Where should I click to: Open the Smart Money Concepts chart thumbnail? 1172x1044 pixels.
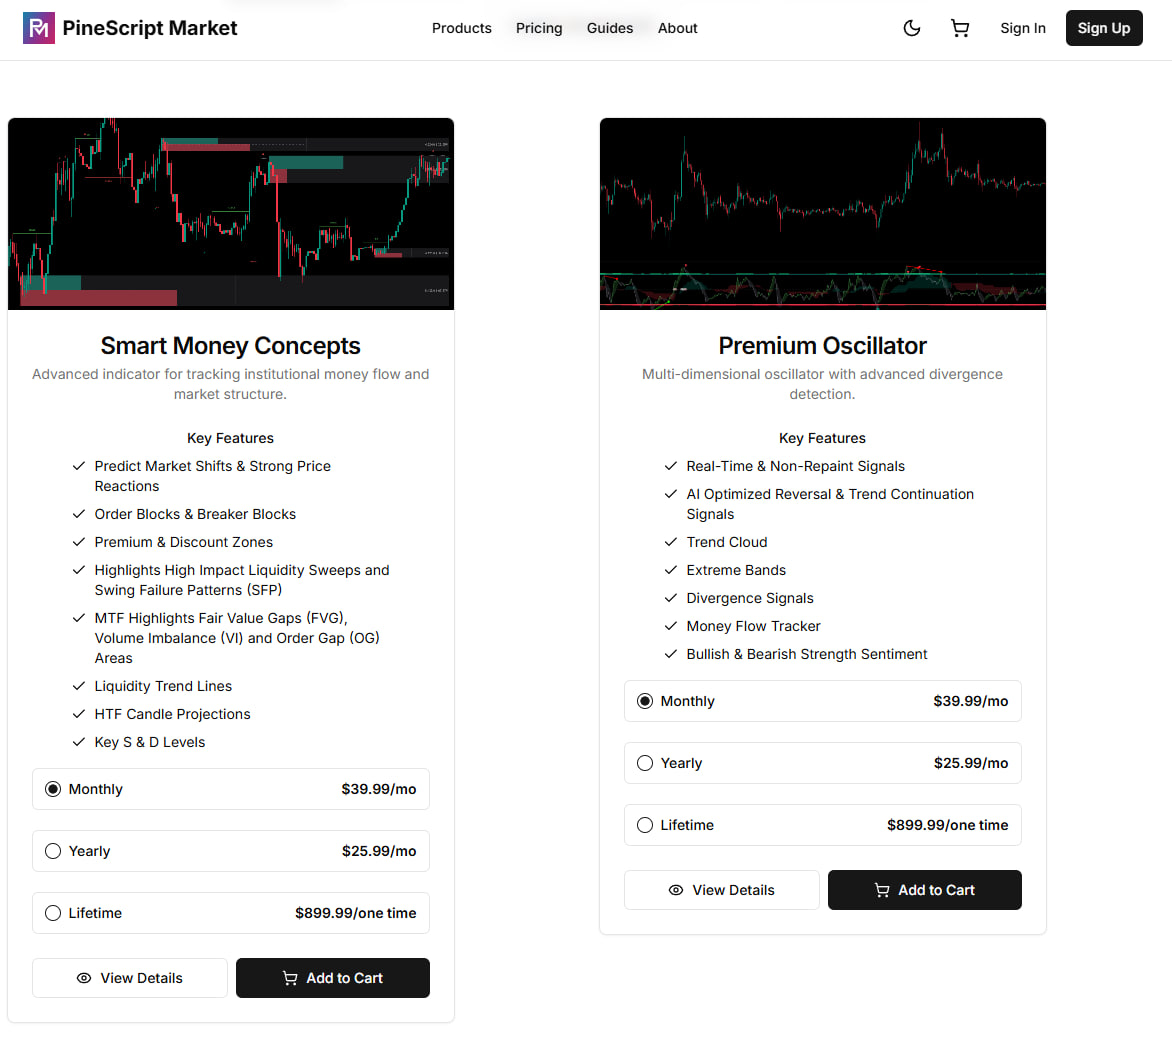(x=231, y=214)
